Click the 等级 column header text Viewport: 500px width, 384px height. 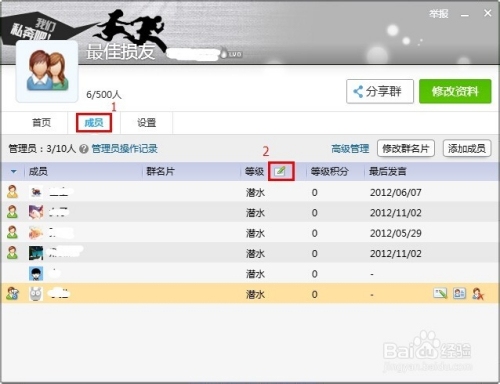pos(254,171)
